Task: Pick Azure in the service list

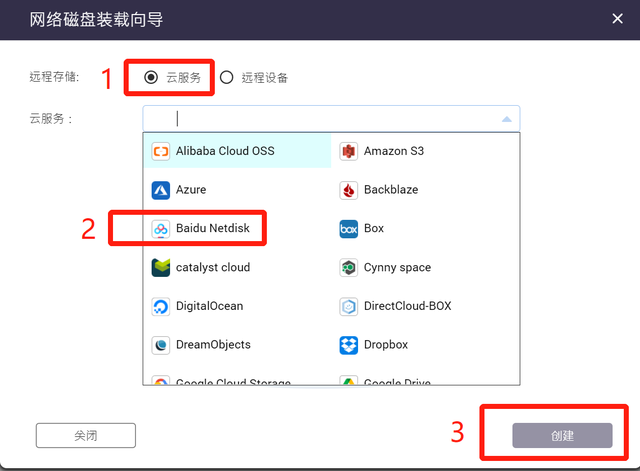Action: (x=191, y=190)
